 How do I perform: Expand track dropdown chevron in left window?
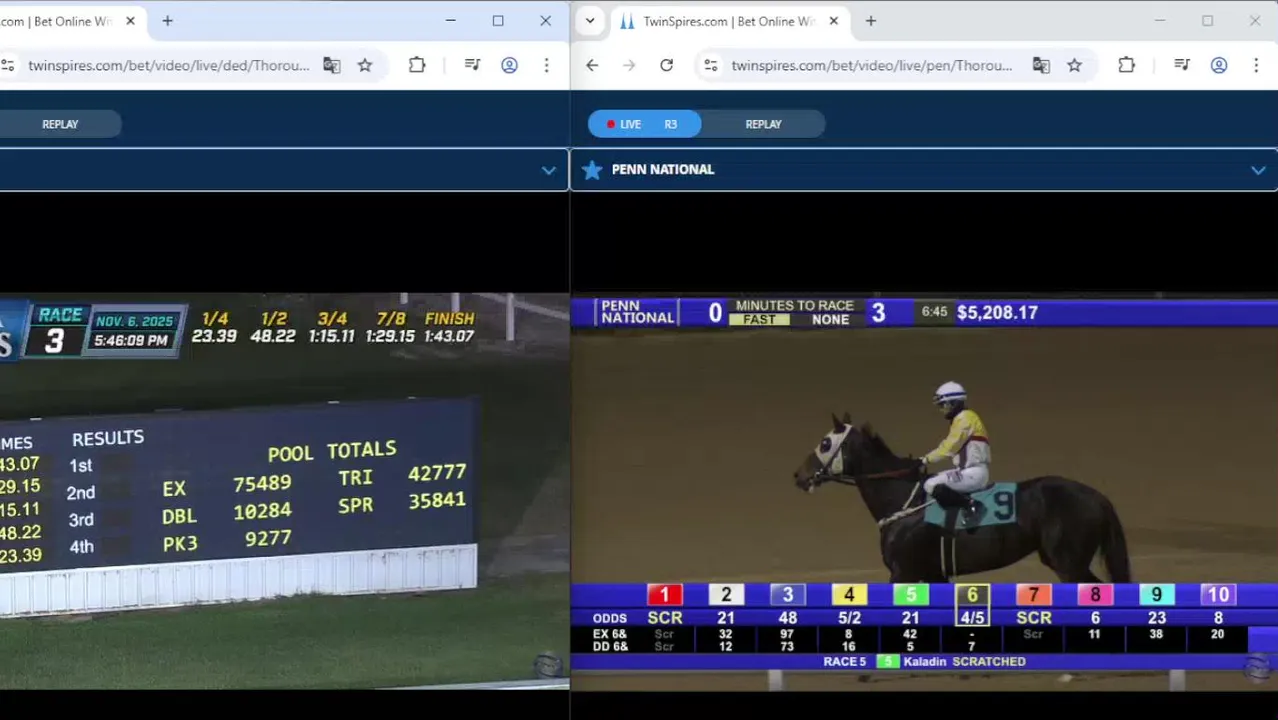[548, 170]
